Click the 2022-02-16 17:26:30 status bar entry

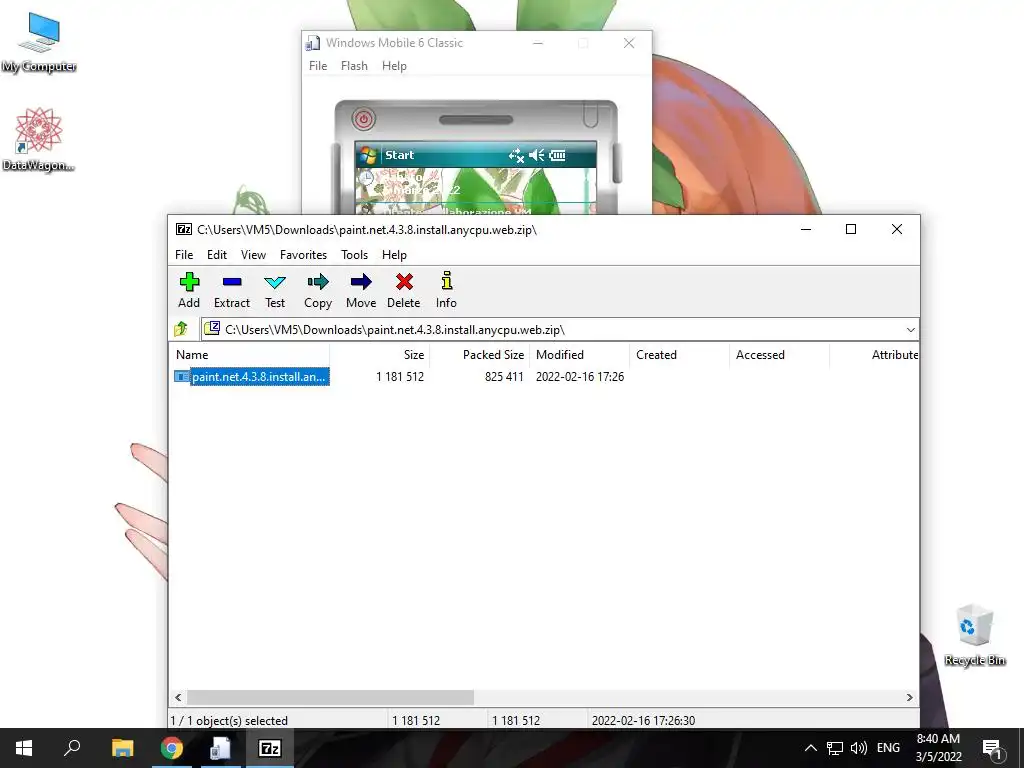[643, 720]
